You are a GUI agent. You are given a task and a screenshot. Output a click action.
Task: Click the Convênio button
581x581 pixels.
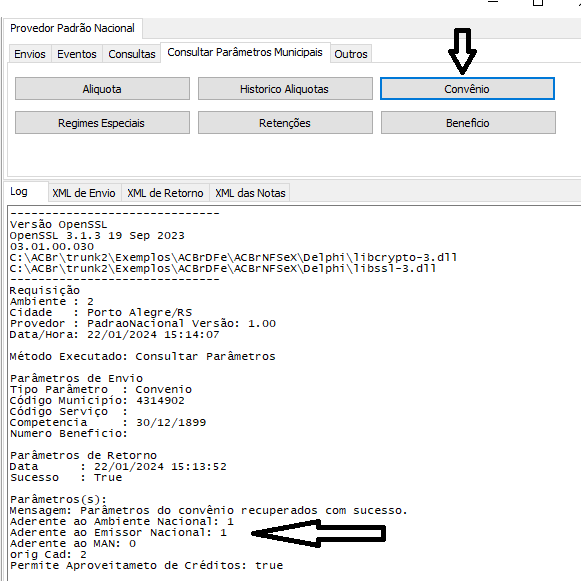tap(467, 89)
